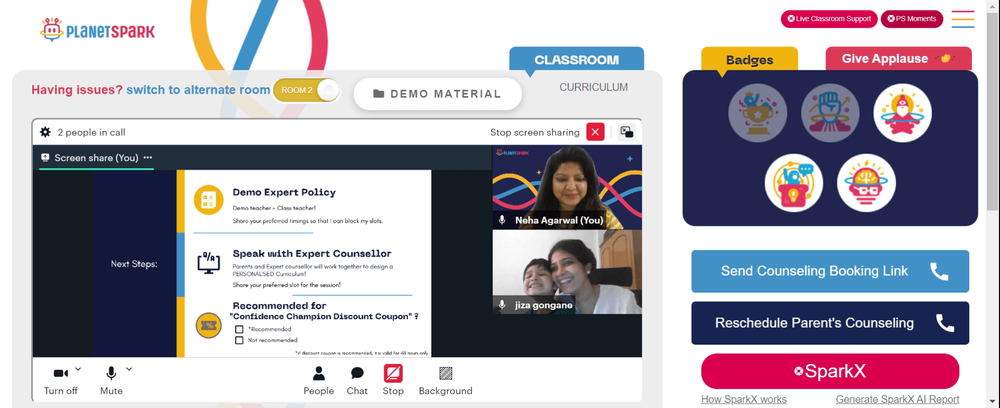
Task: Open PS Moments button
Action: (911, 18)
